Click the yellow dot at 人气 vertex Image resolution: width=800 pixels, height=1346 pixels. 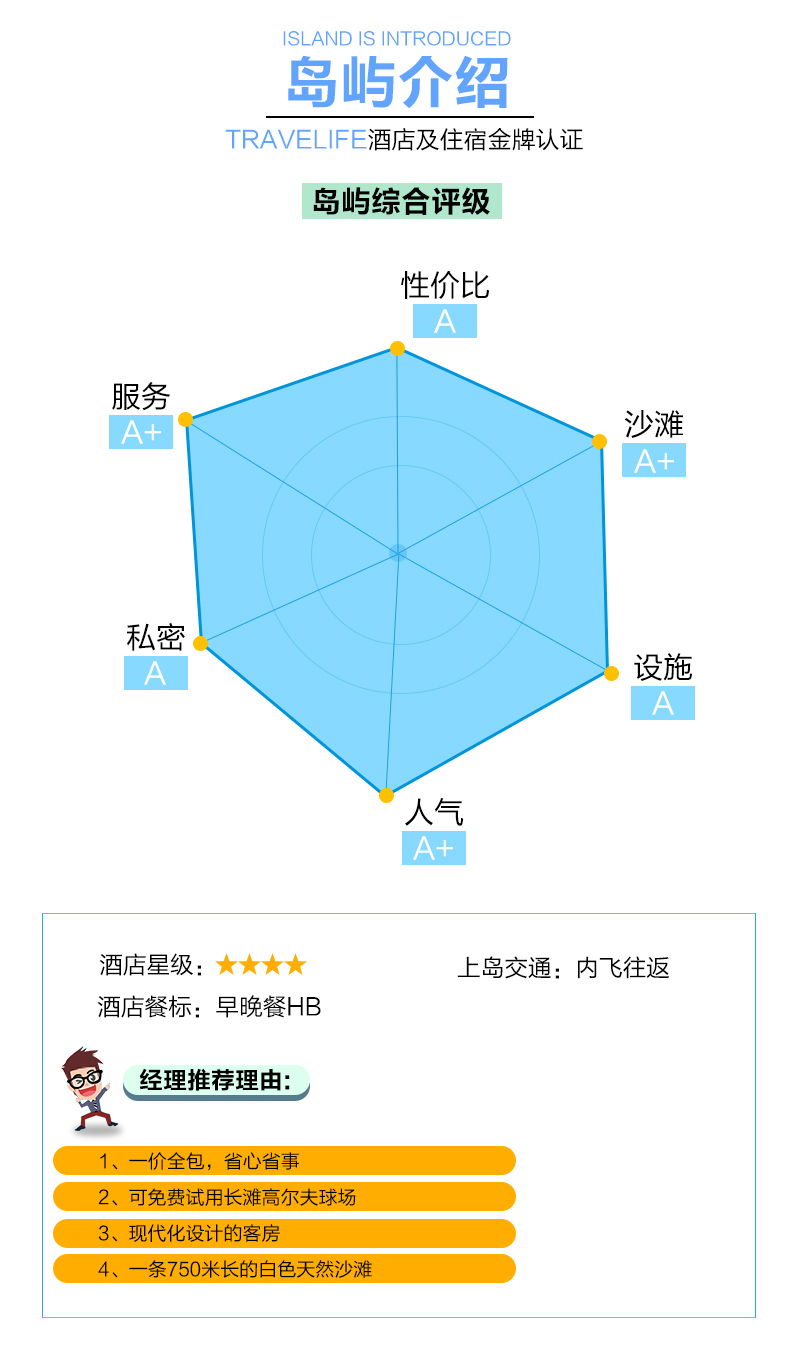point(386,795)
